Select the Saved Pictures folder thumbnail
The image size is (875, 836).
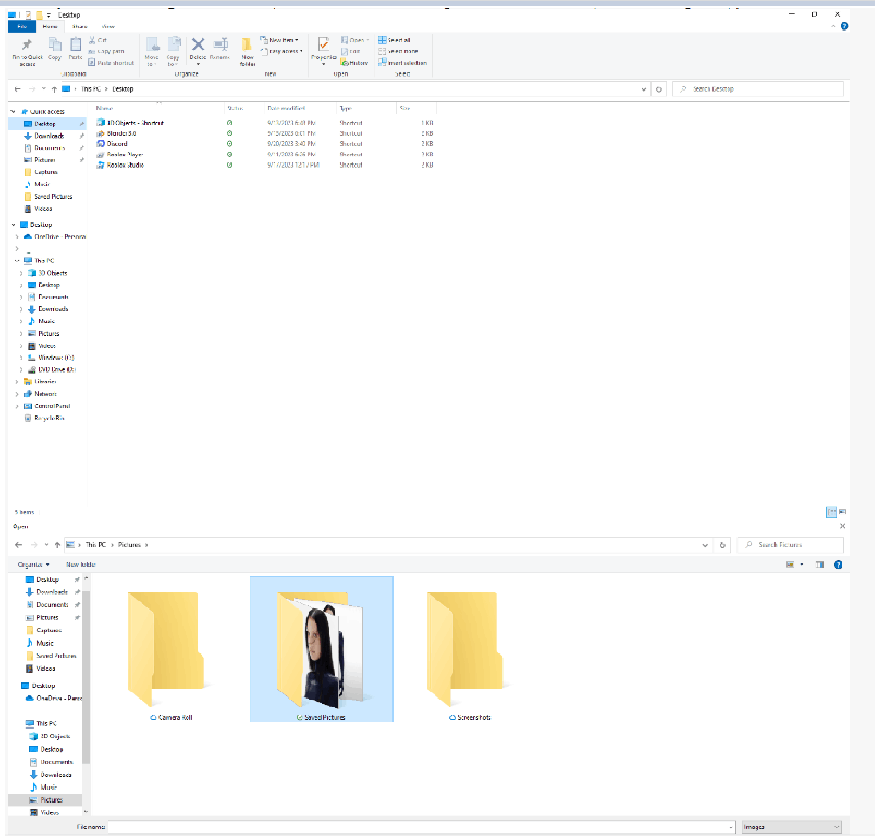pos(322,649)
